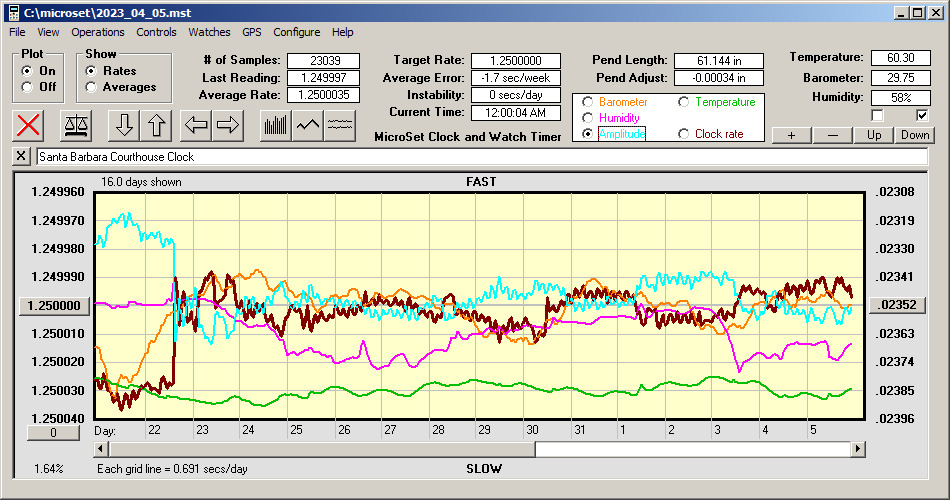Click the .02352 right axis button

tap(897, 305)
